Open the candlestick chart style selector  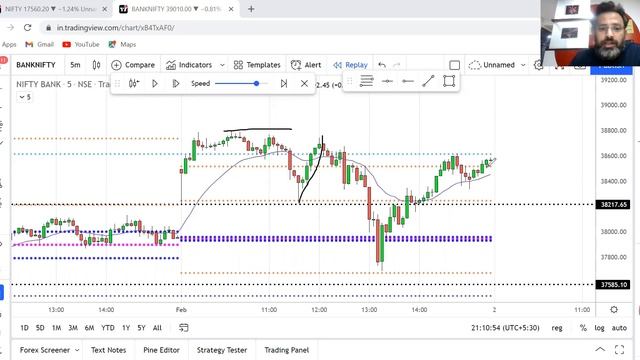coord(96,65)
